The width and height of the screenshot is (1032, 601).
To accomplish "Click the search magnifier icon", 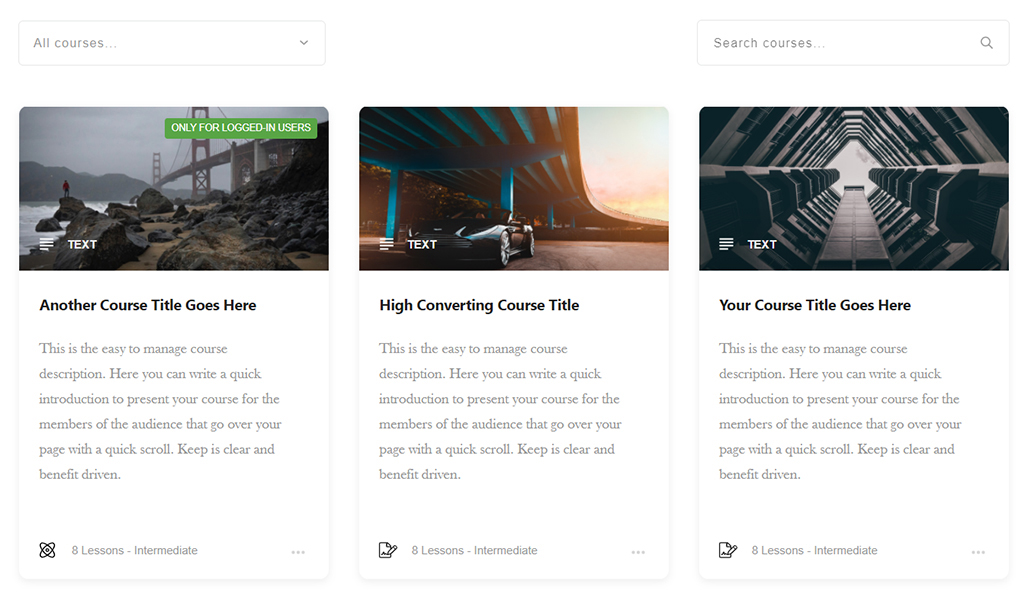I will pos(986,43).
